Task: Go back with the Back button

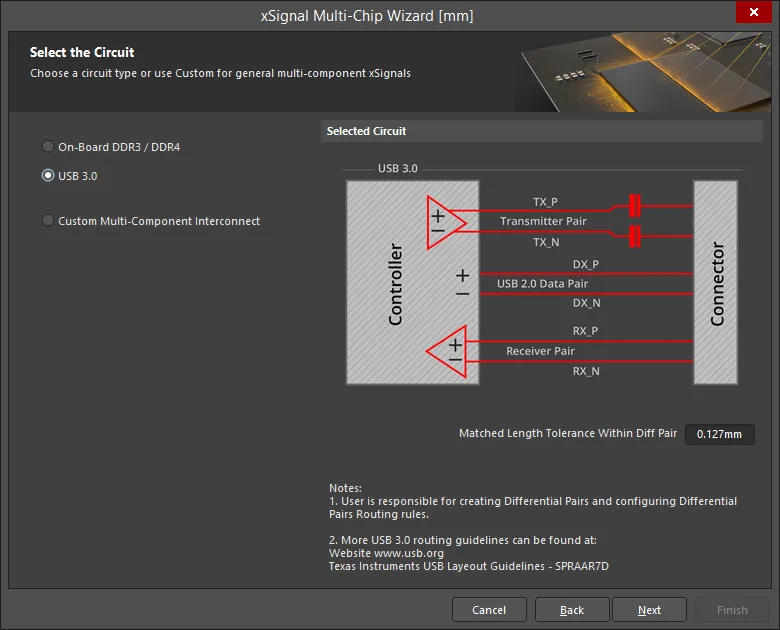Action: pyautogui.click(x=572, y=610)
